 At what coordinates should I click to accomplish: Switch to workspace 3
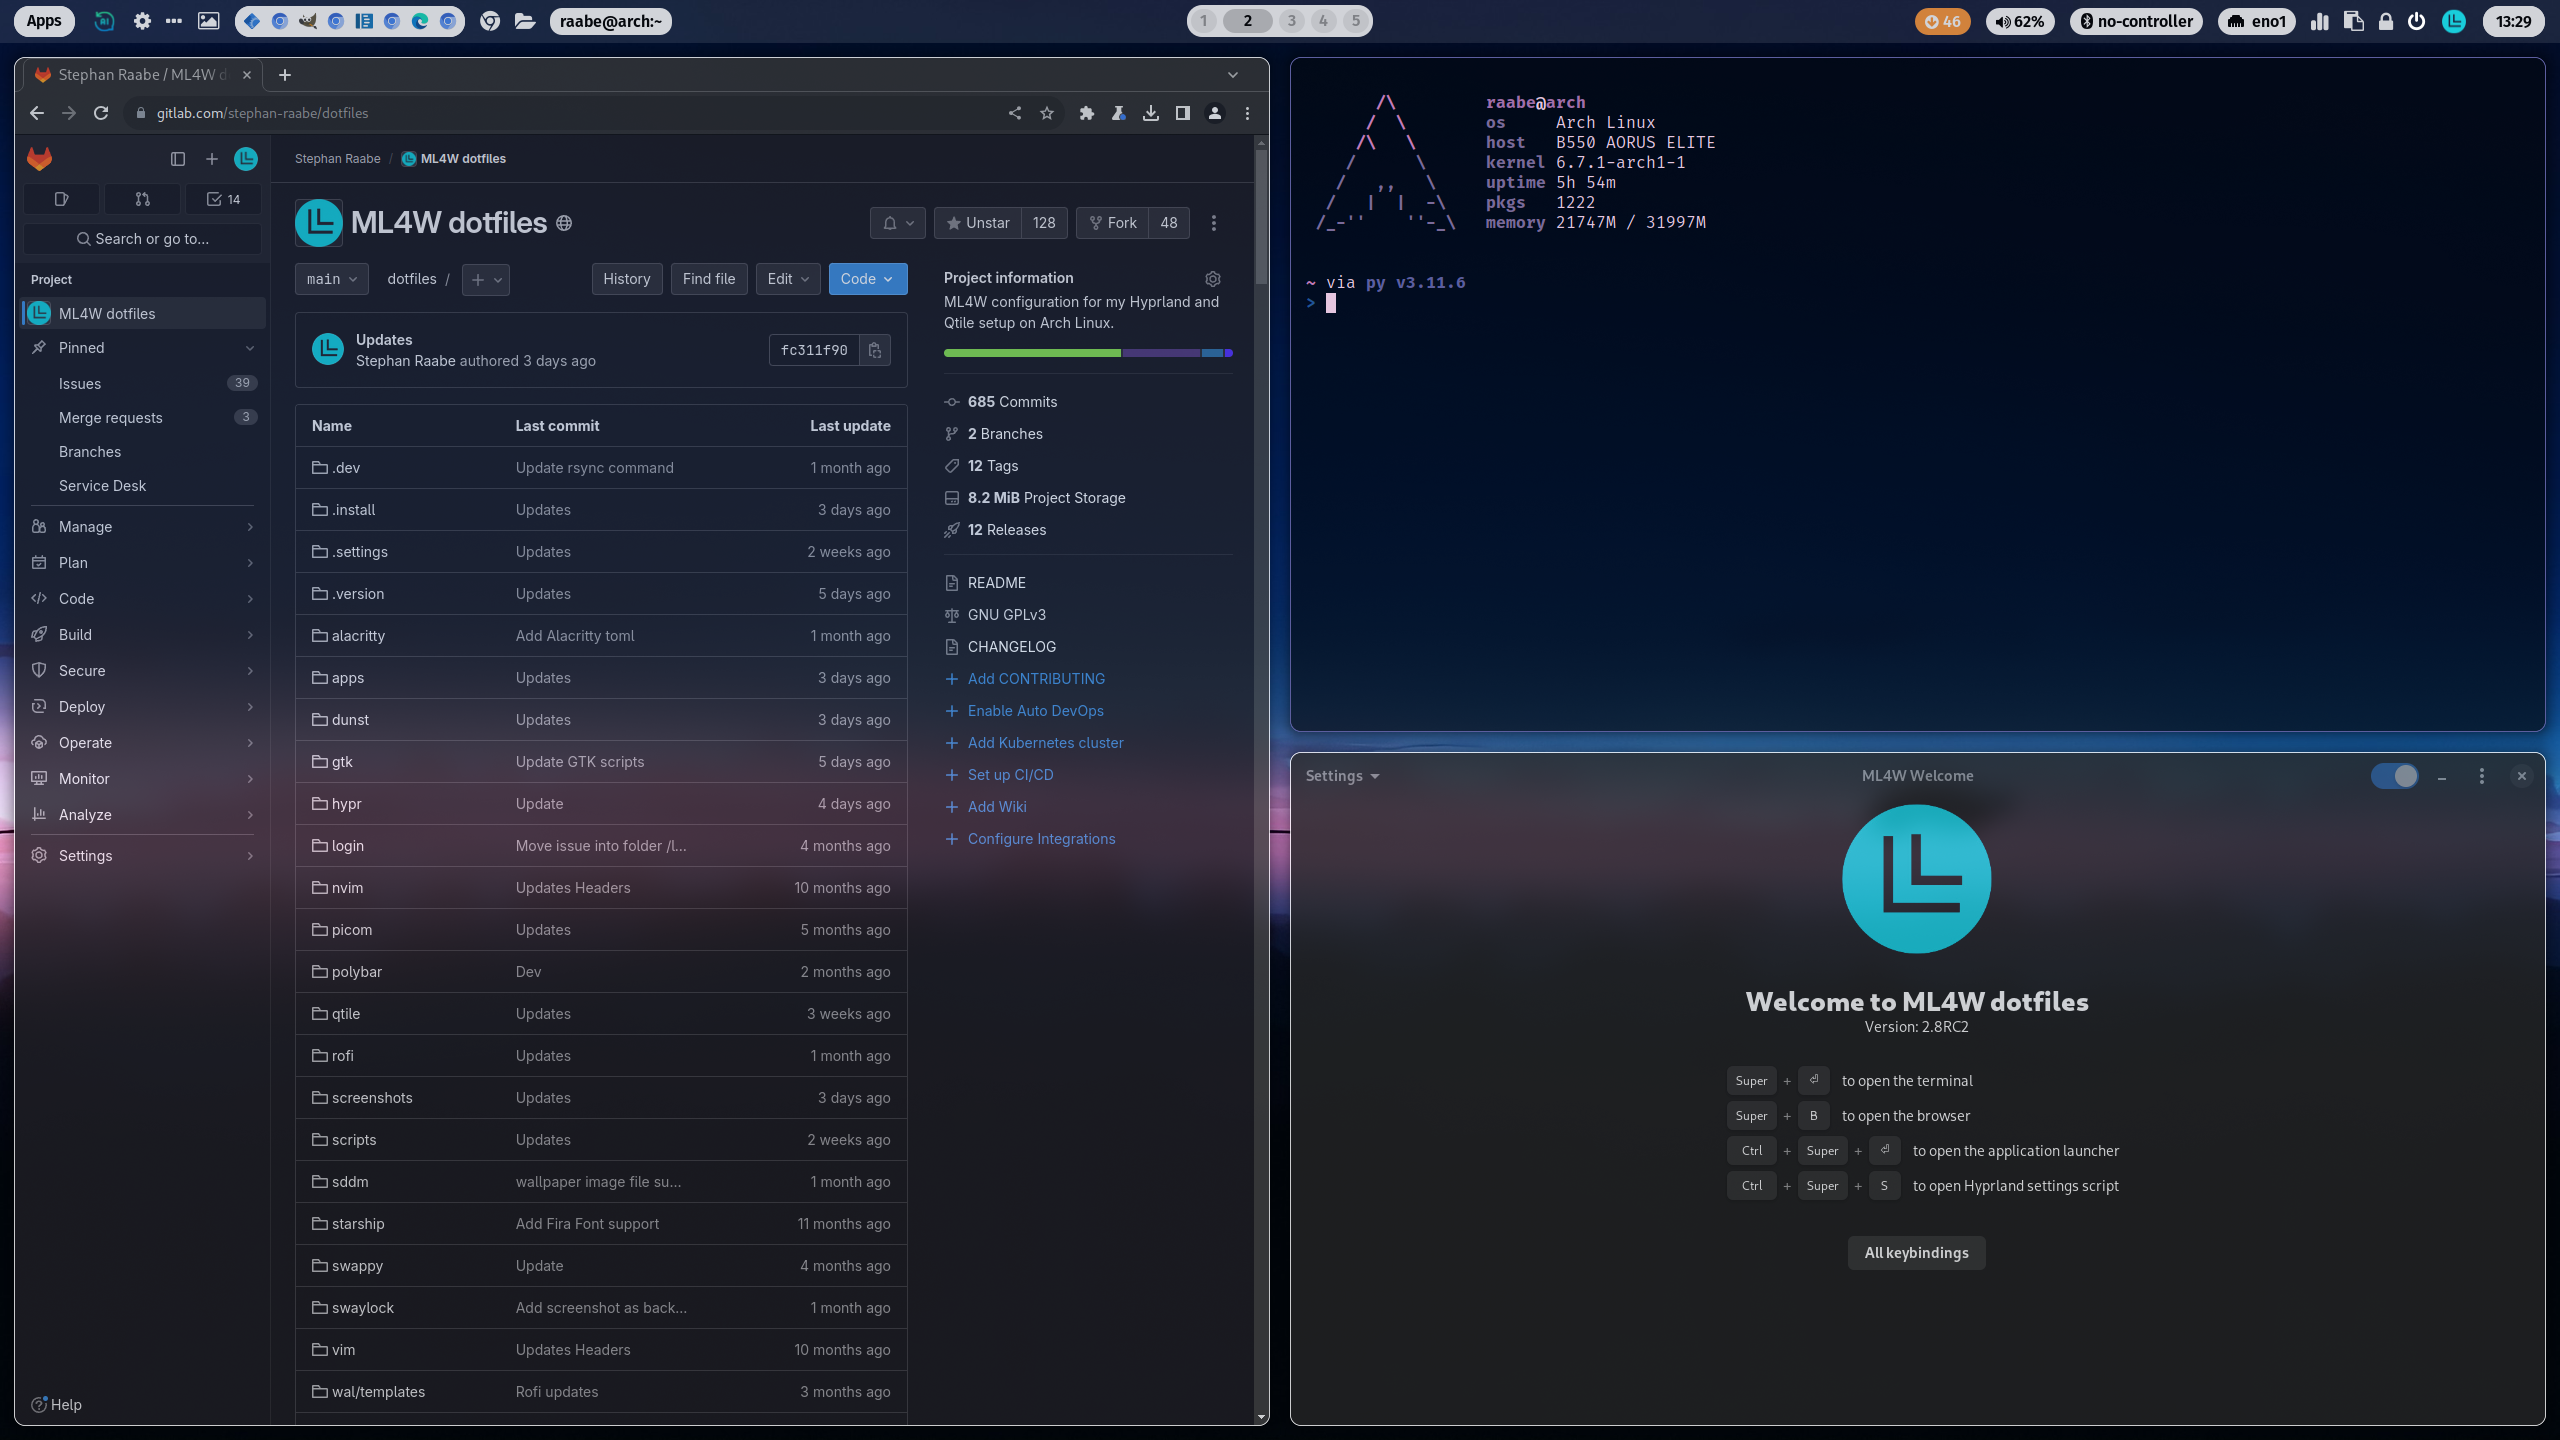(1291, 21)
